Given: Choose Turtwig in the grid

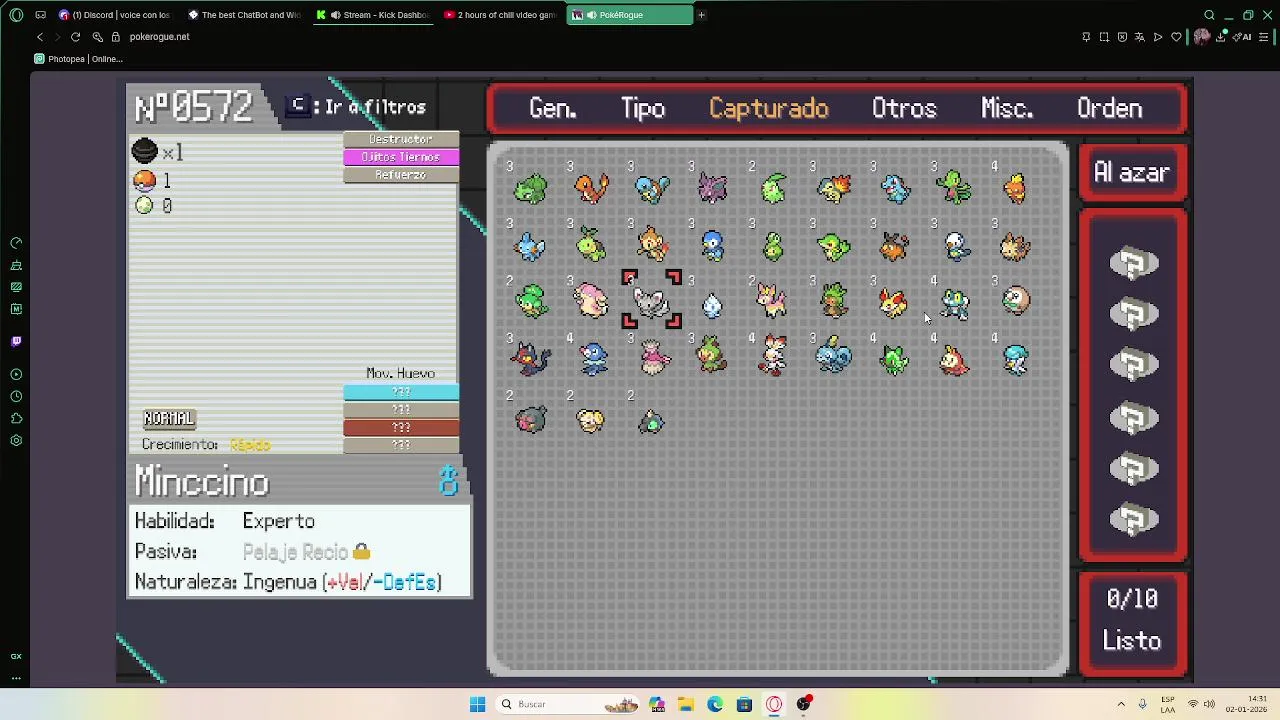Looking at the screenshot, I should (x=591, y=245).
